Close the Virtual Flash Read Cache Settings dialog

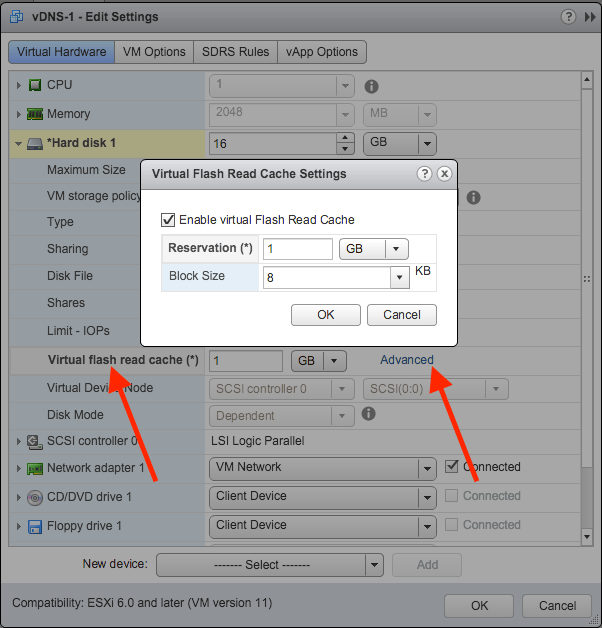pos(444,174)
